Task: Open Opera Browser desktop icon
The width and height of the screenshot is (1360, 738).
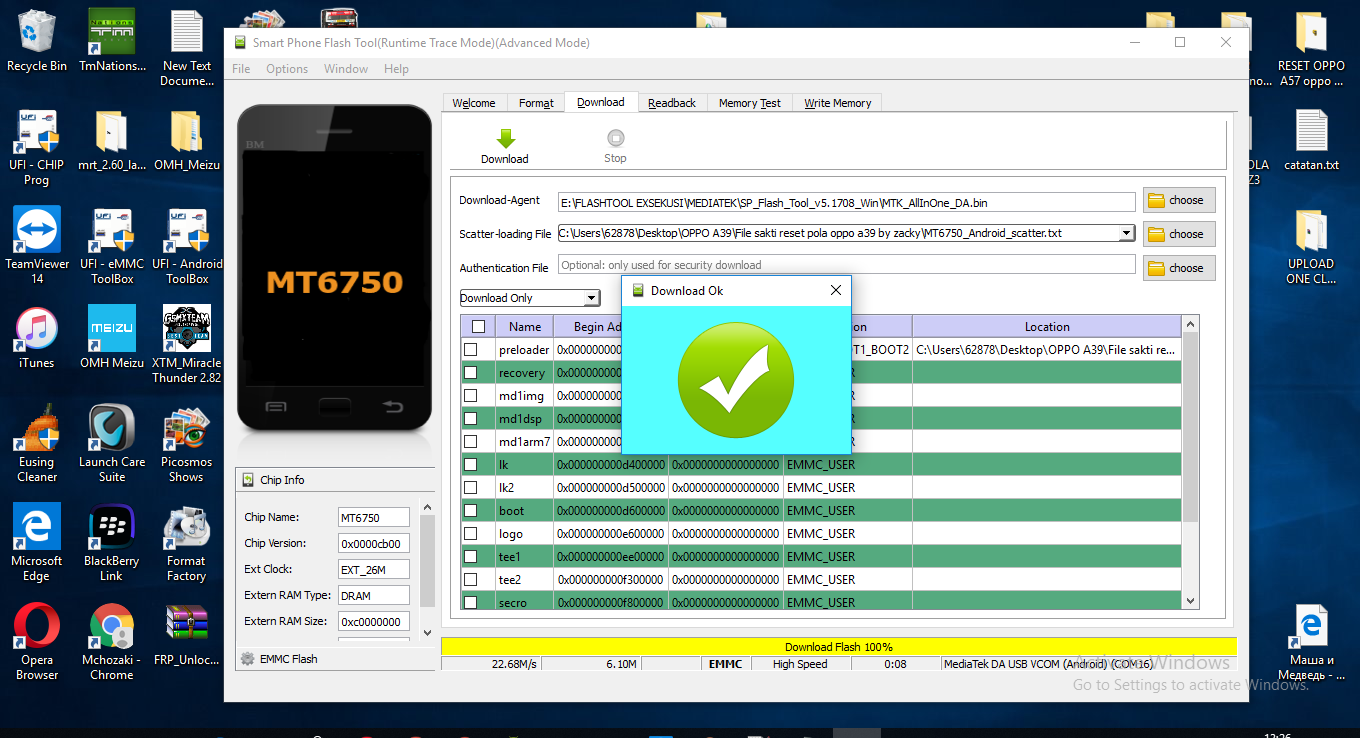Action: point(37,626)
